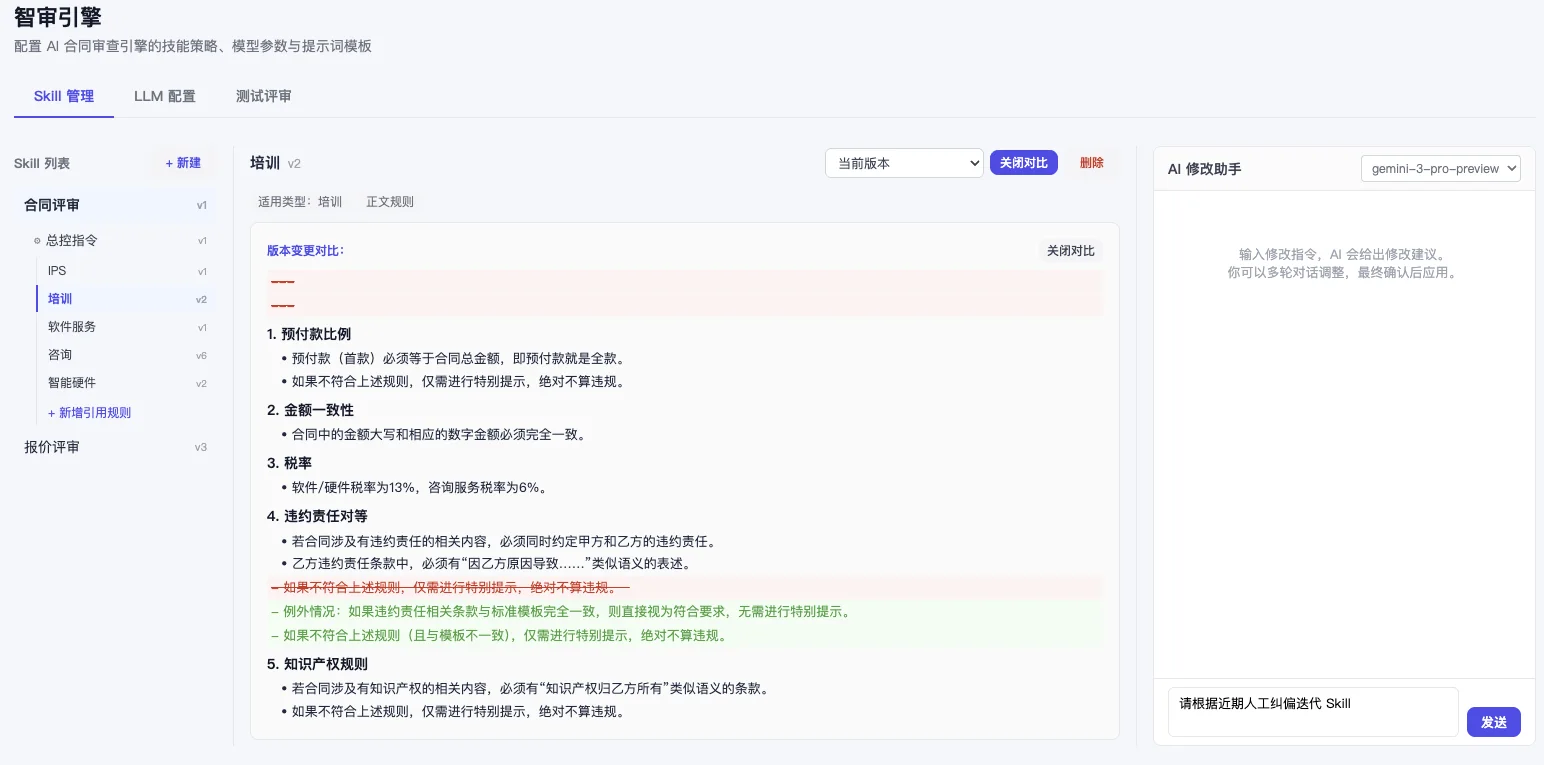The height and width of the screenshot is (765, 1544).
Task: Click the 4. 违约责任对等 heading
Action: [317, 516]
